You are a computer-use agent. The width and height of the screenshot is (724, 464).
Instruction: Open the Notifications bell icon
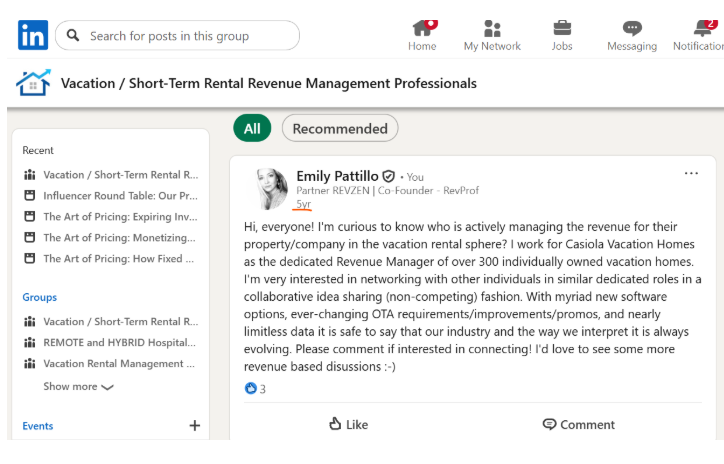[x=702, y=28]
